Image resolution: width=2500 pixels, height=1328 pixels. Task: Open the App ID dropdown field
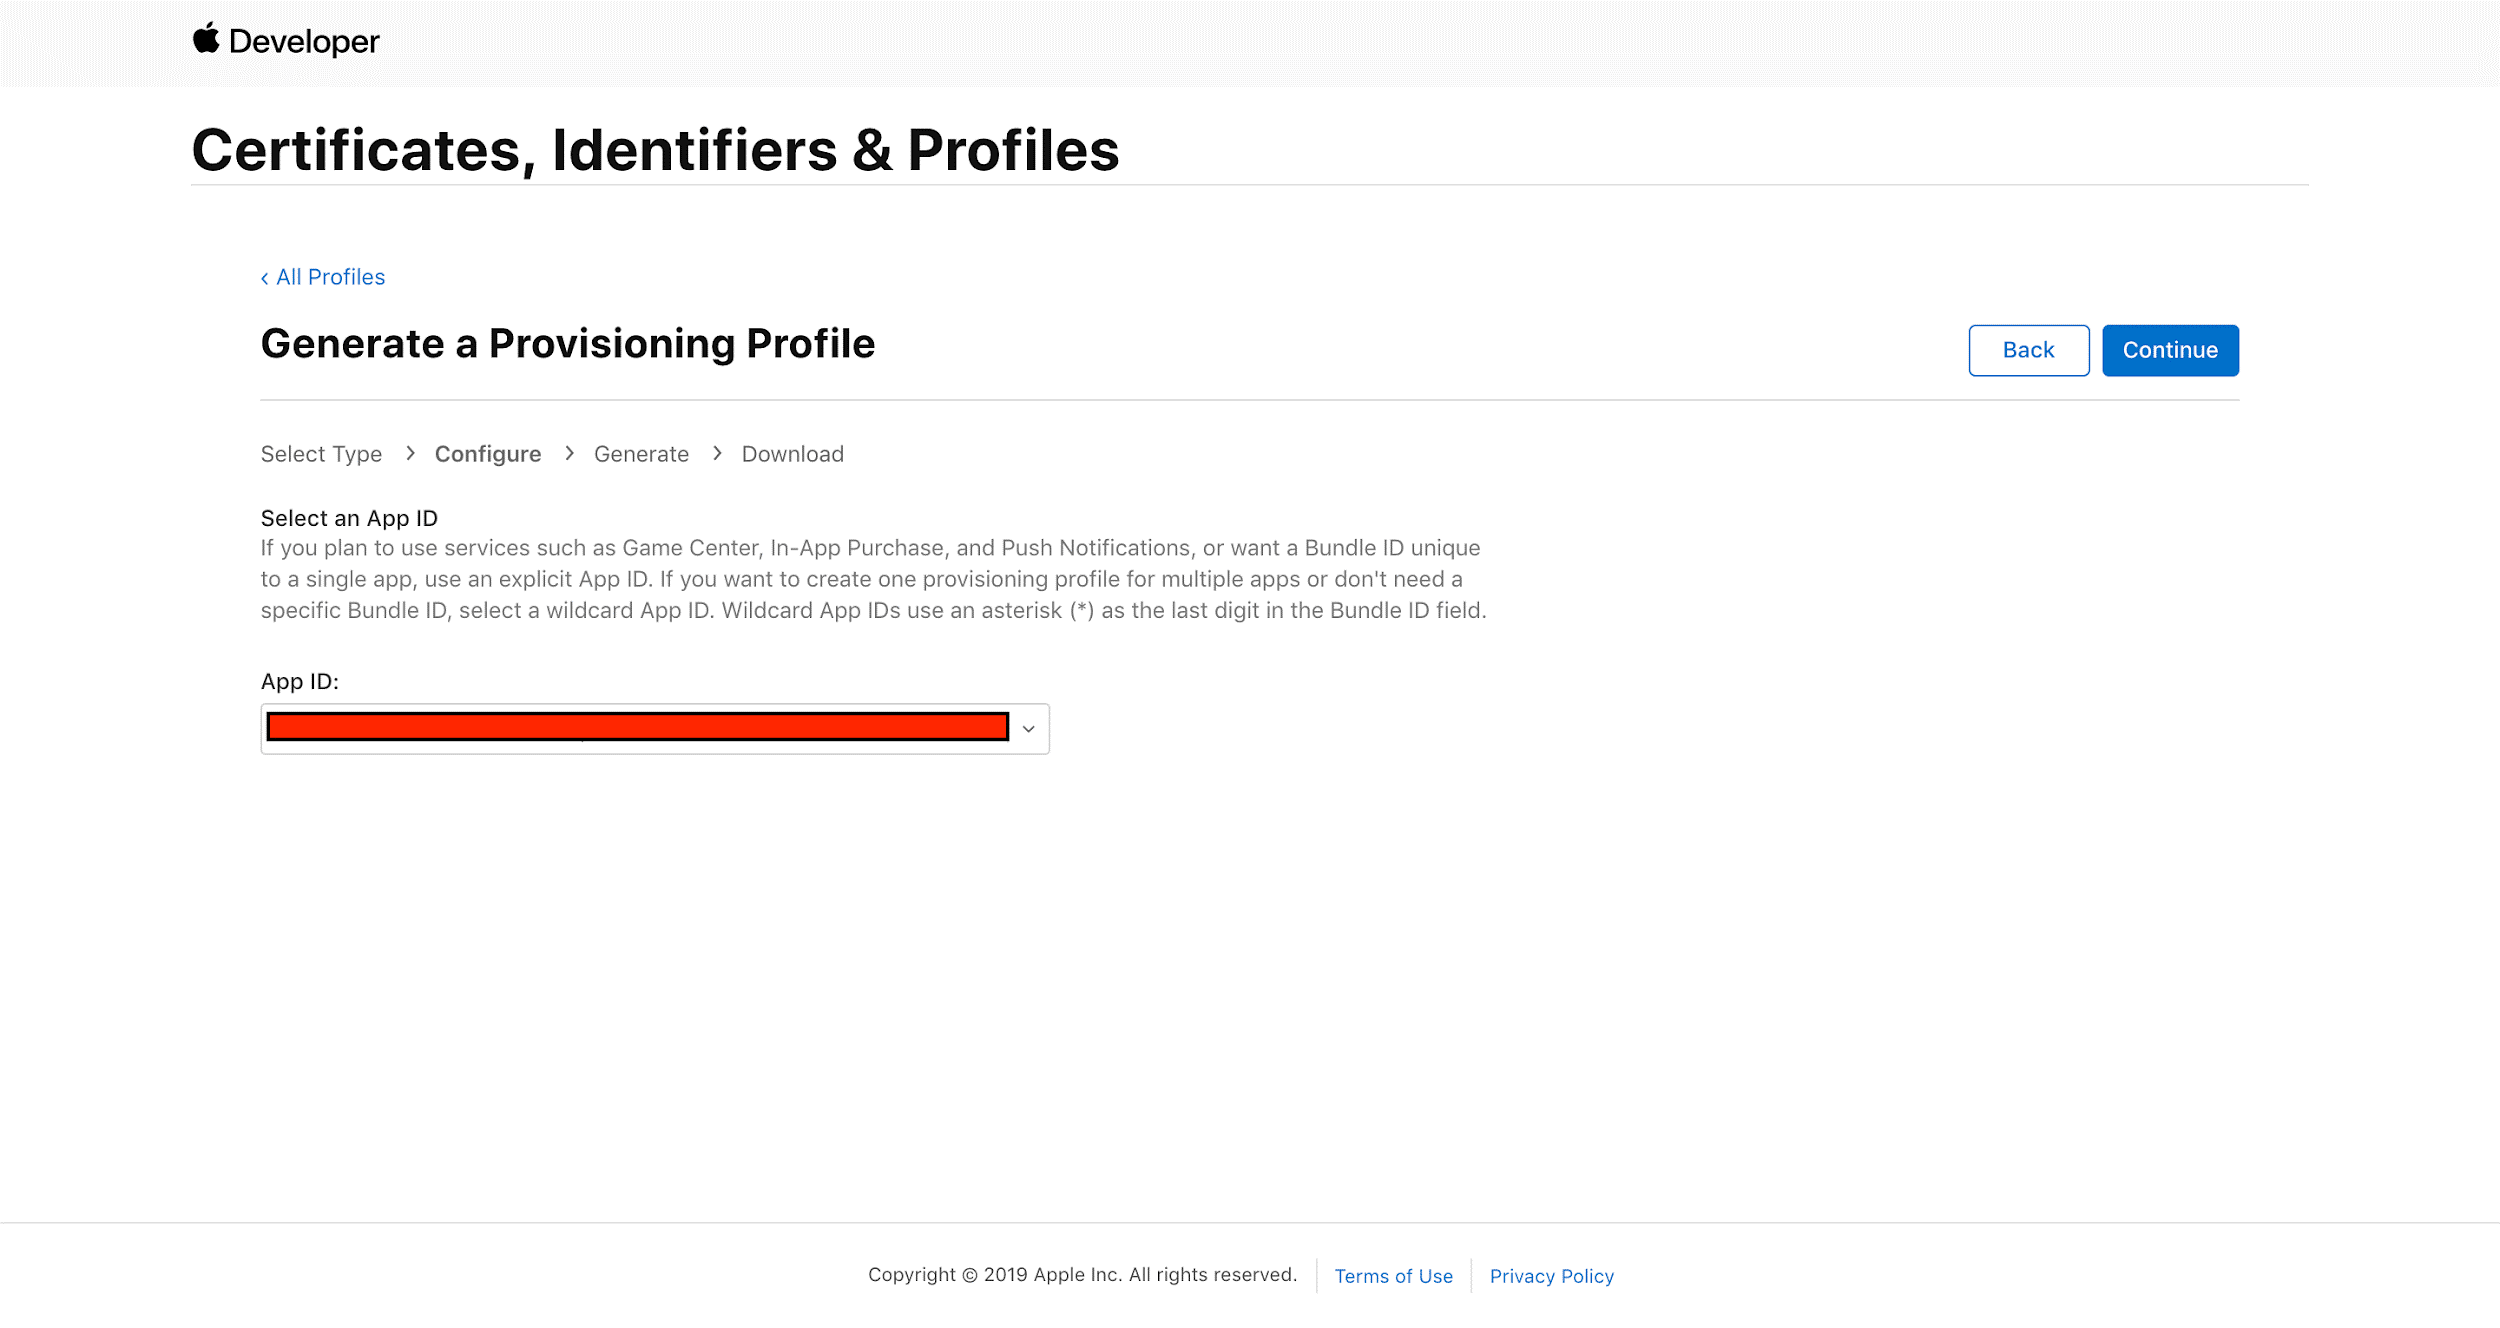point(638,728)
